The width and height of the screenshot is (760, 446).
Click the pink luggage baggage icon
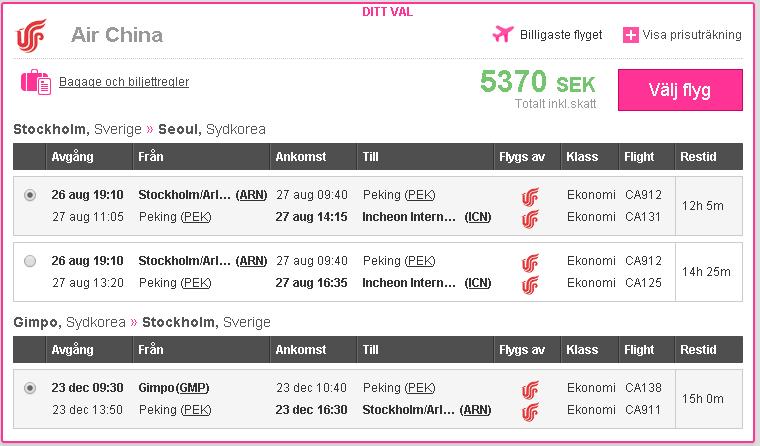click(35, 82)
